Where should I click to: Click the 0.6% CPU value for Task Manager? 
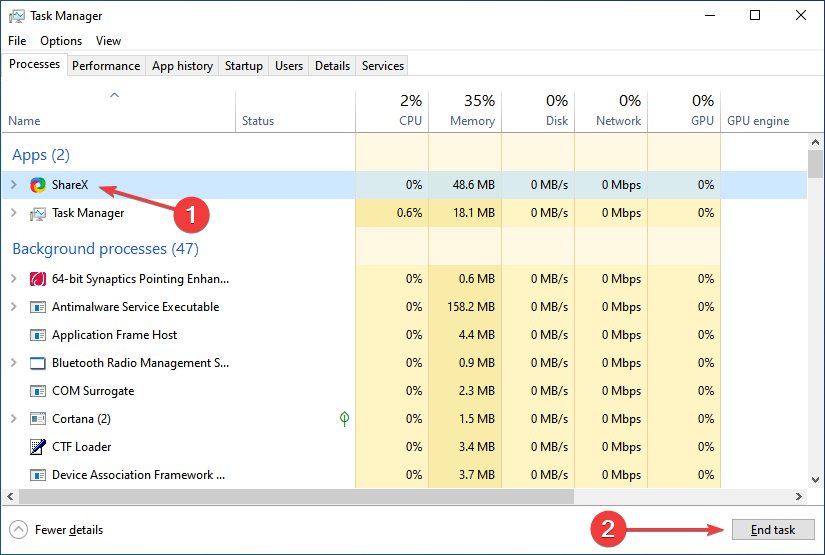click(409, 213)
